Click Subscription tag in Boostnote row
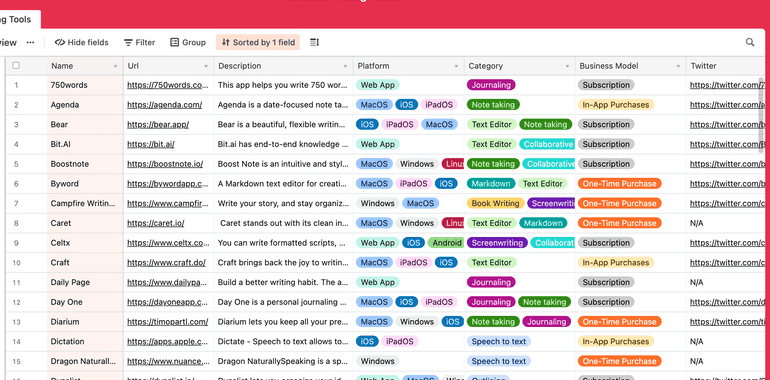The width and height of the screenshot is (770, 380). 606,164
